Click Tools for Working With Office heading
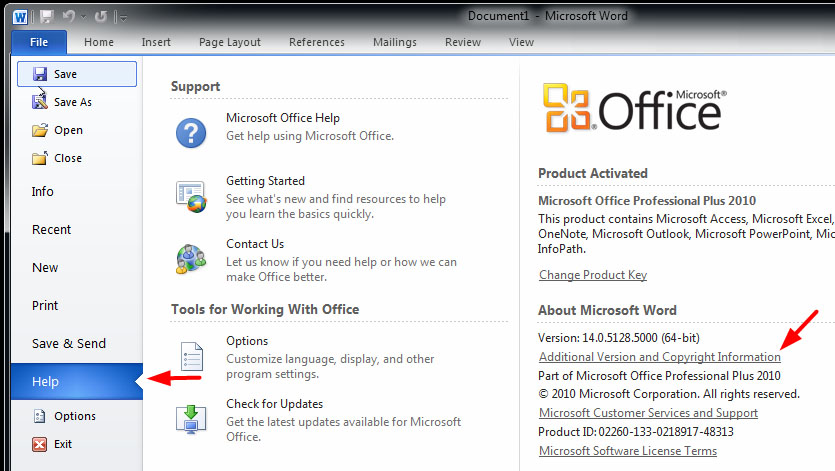This screenshot has width=835, height=471. (265, 310)
